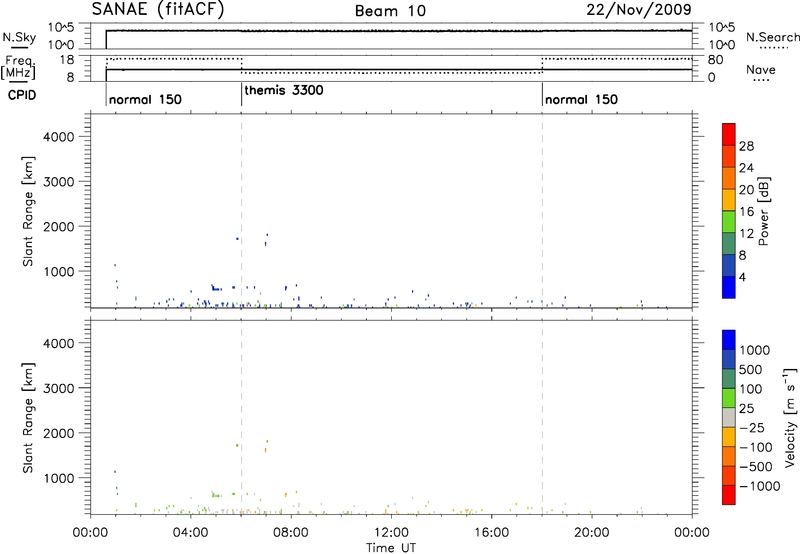Select the 28 tick label on Power colorbar

746,146
